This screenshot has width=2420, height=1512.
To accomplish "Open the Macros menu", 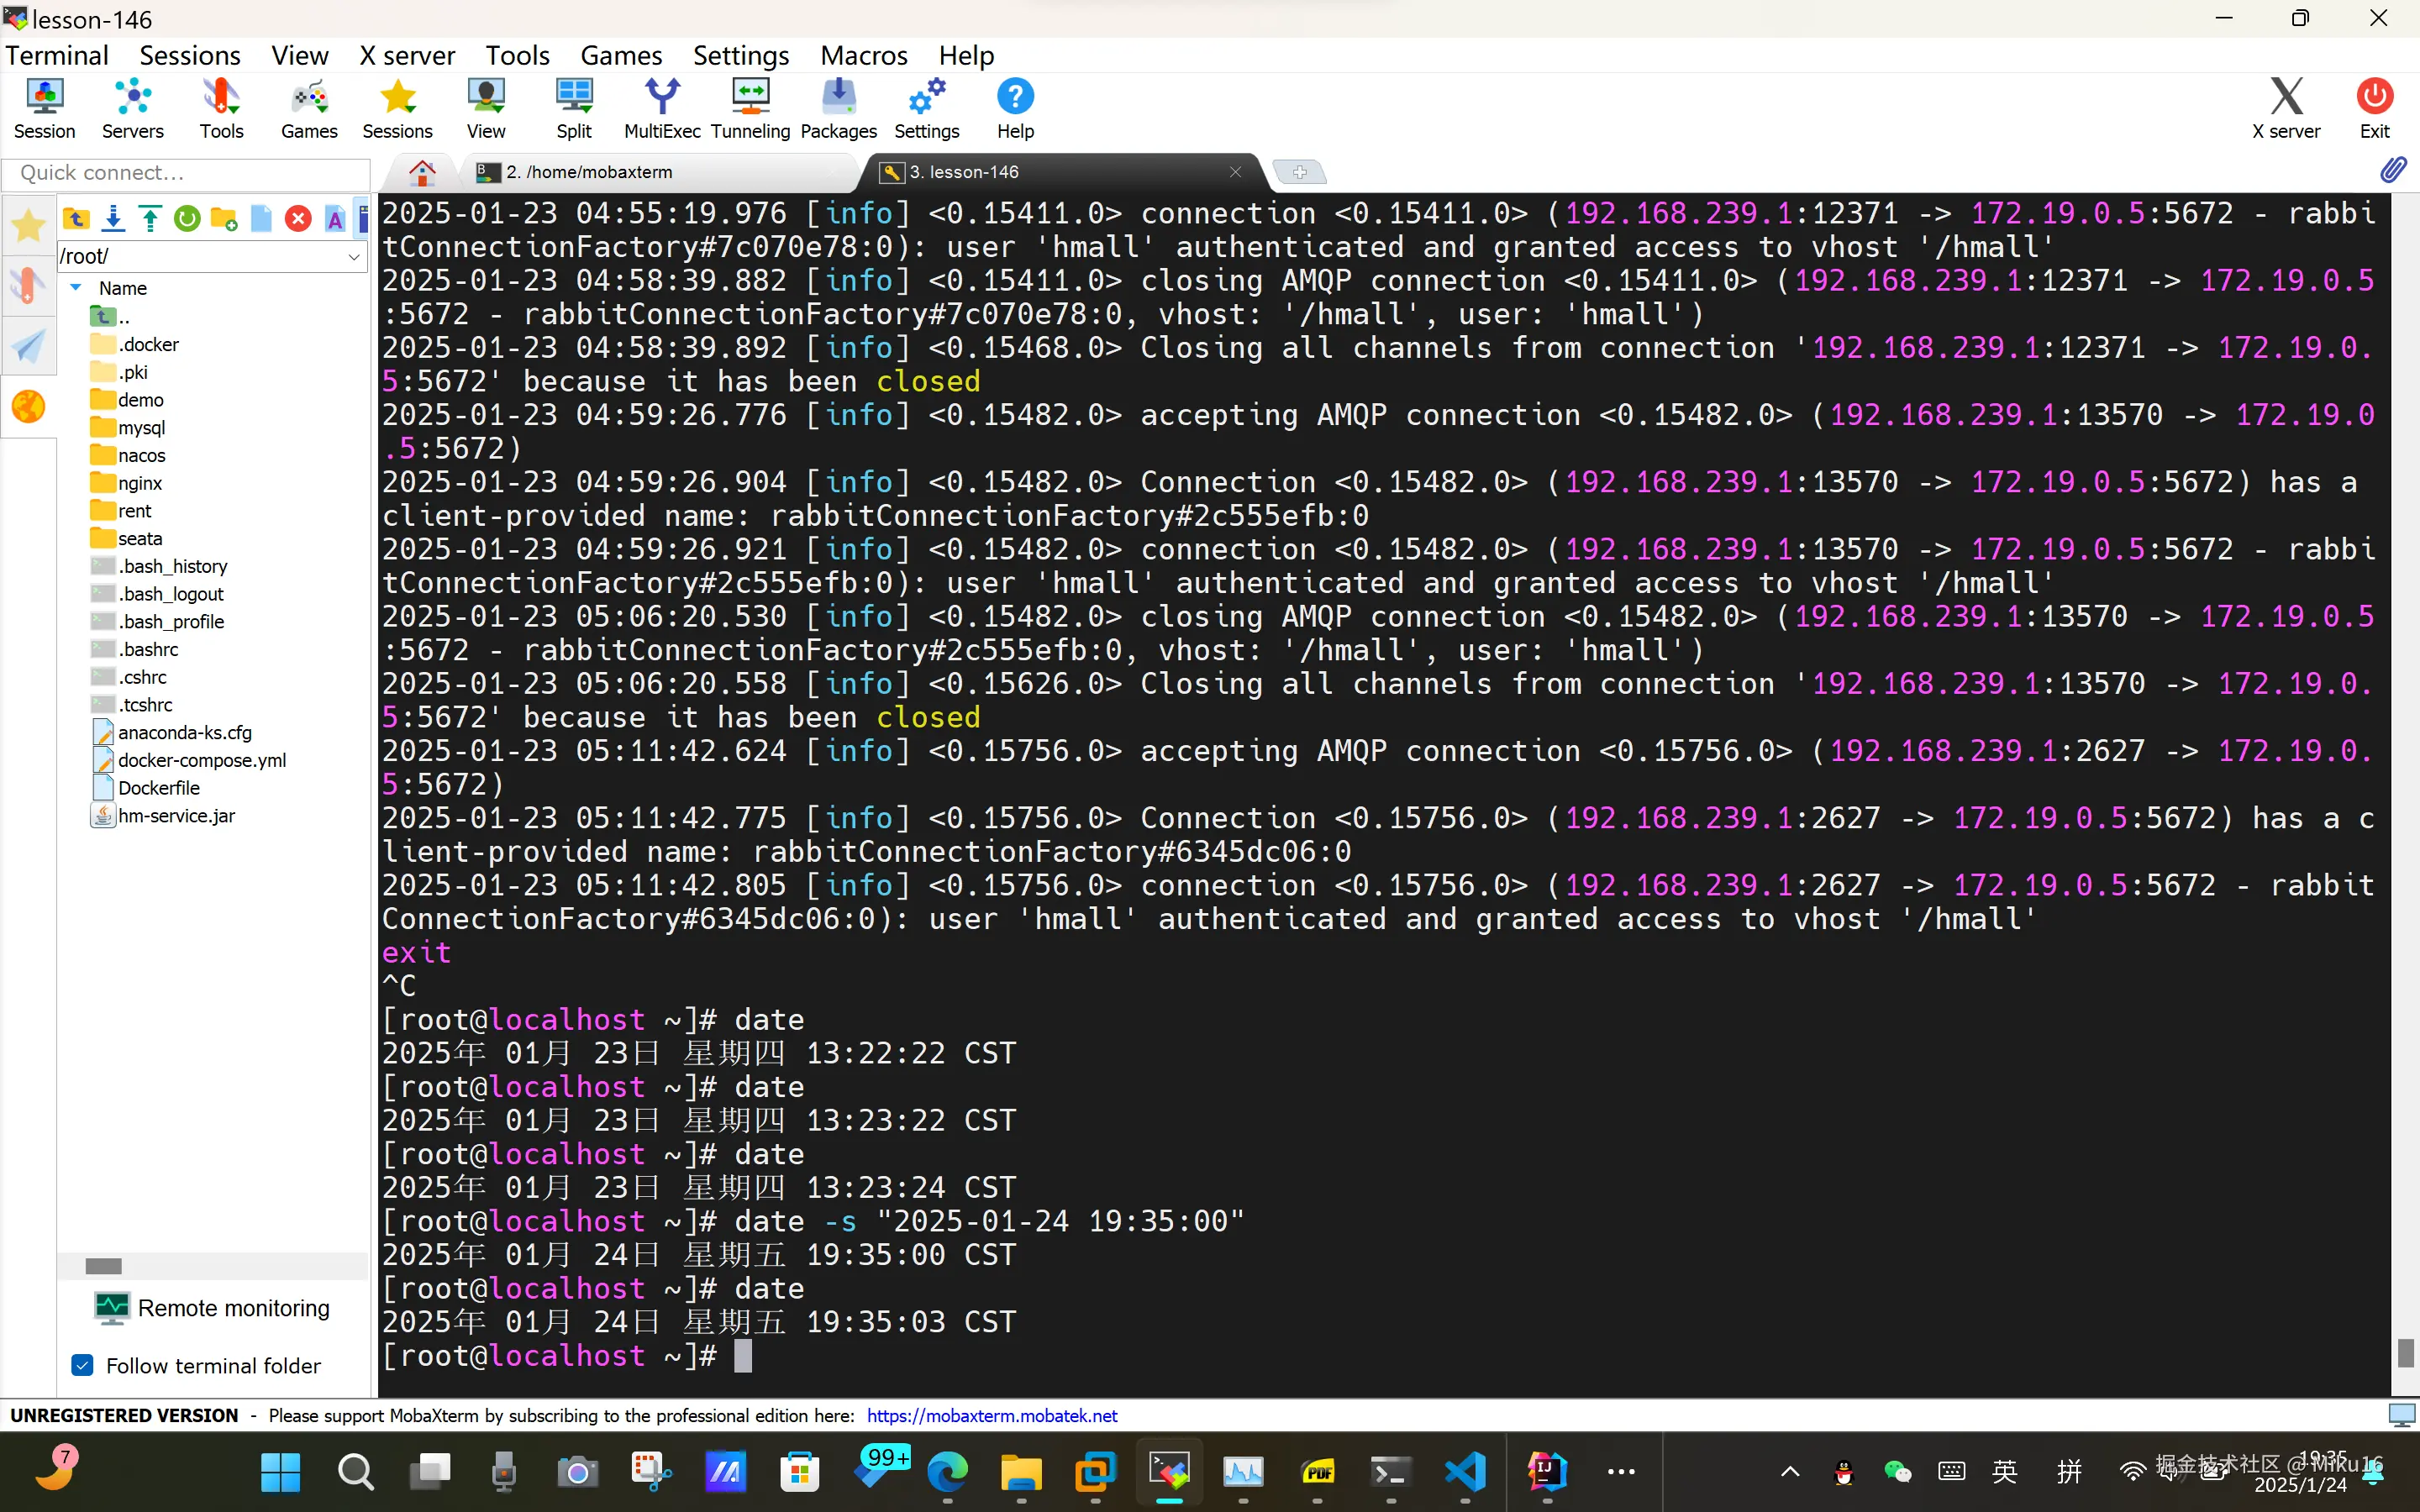I will 863,55.
